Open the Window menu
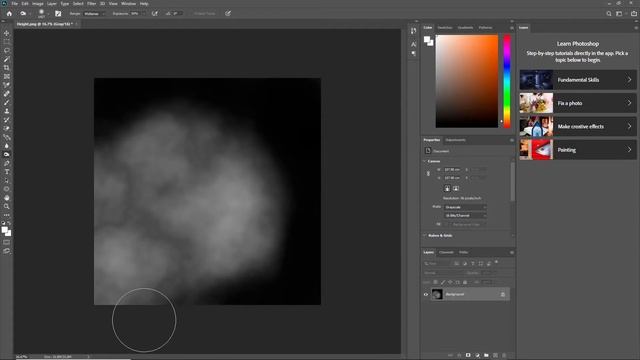 click(128, 4)
